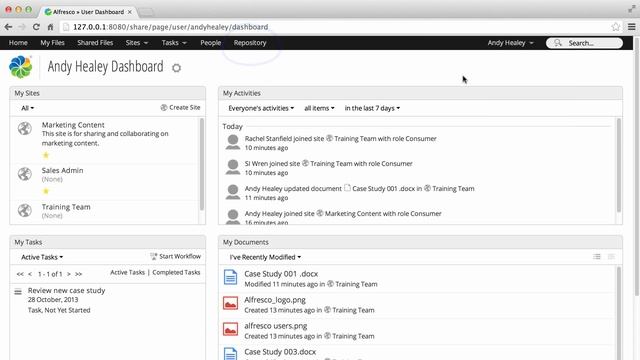Open Andy Healey user menu
The image size is (640, 360).
point(510,42)
